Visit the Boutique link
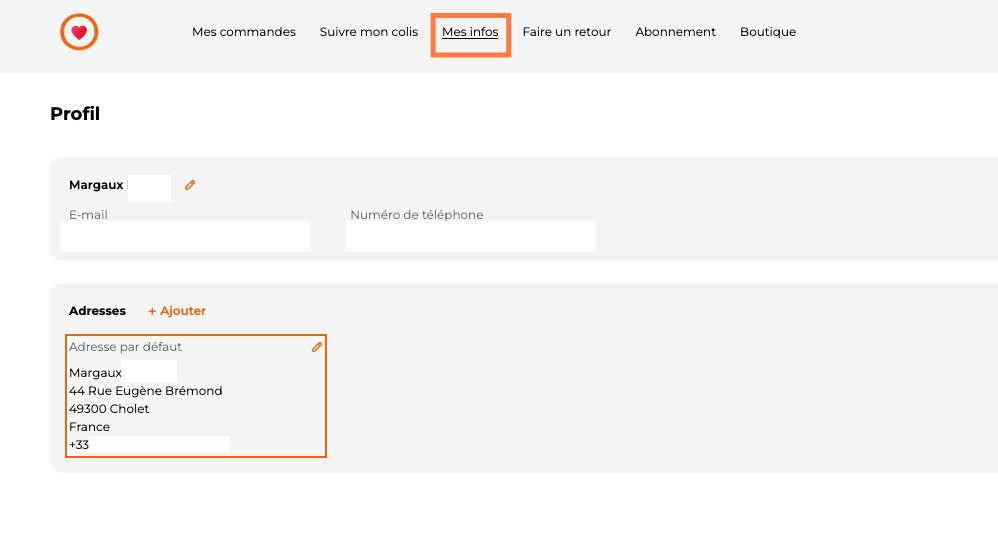998x533 pixels. [768, 32]
